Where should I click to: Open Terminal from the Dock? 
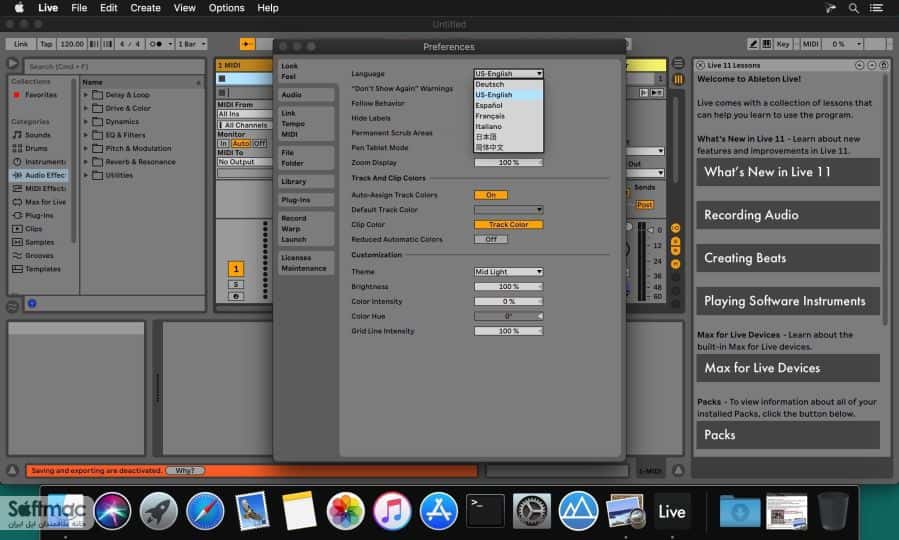pyautogui.click(x=485, y=511)
